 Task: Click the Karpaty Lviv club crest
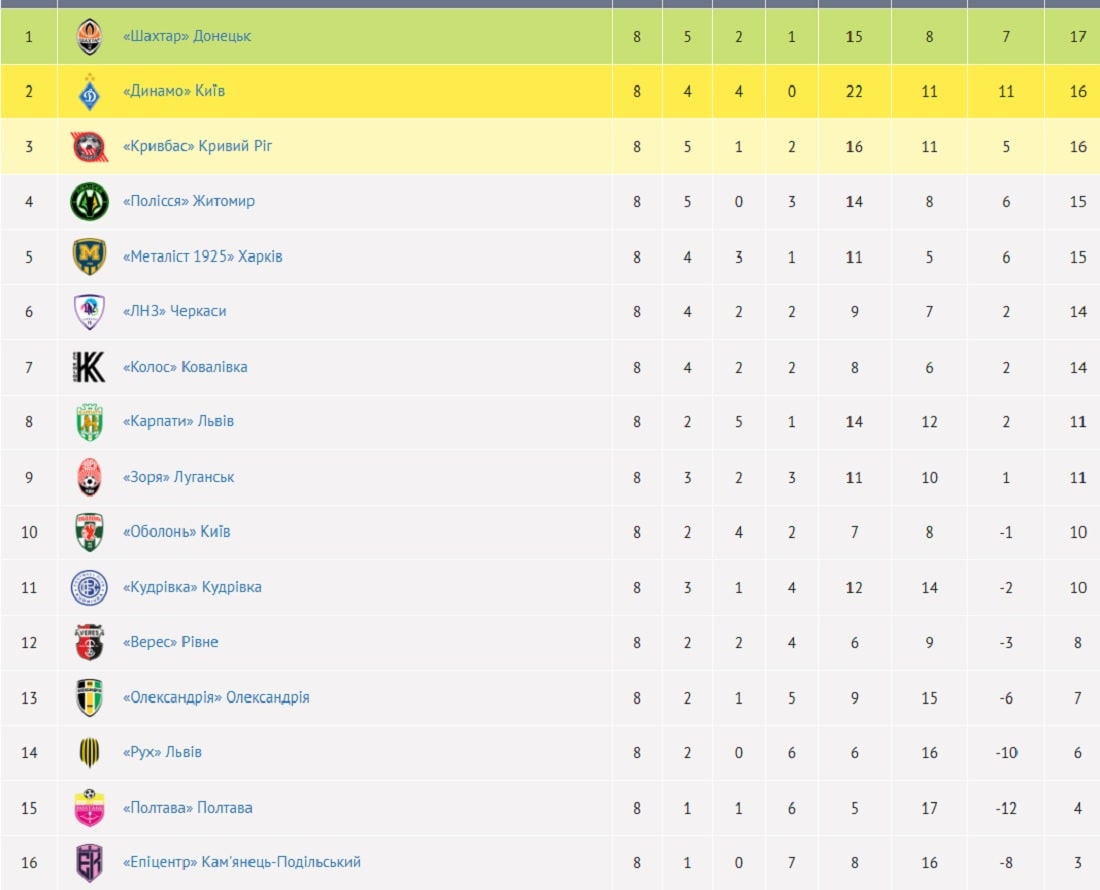pos(89,422)
